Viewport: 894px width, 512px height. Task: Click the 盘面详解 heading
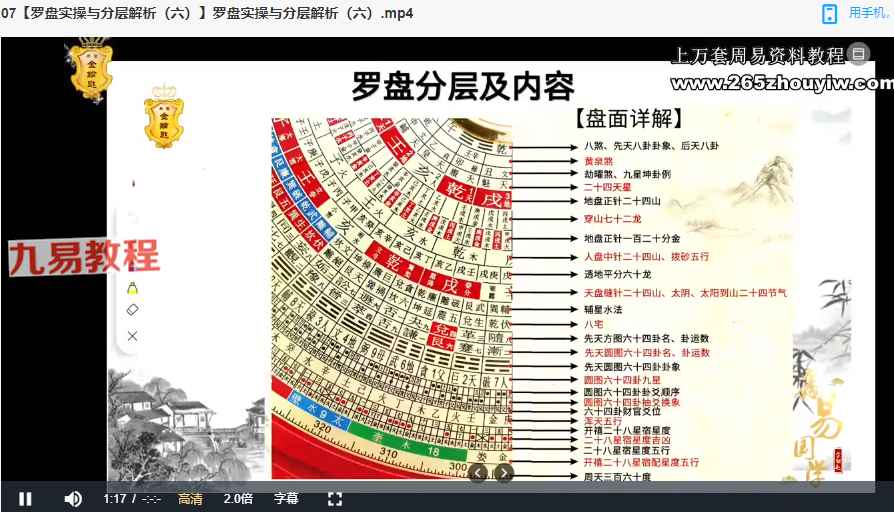[x=629, y=119]
